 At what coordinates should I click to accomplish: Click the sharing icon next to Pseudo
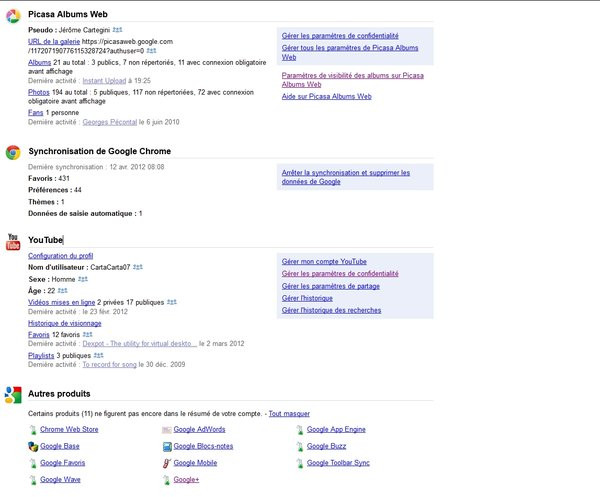(x=117, y=30)
